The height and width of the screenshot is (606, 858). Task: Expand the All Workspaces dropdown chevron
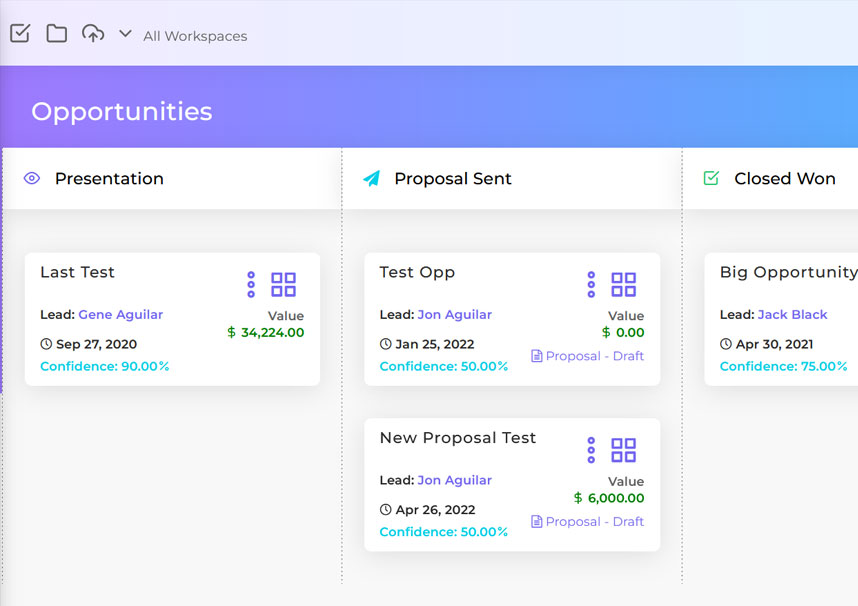point(125,34)
